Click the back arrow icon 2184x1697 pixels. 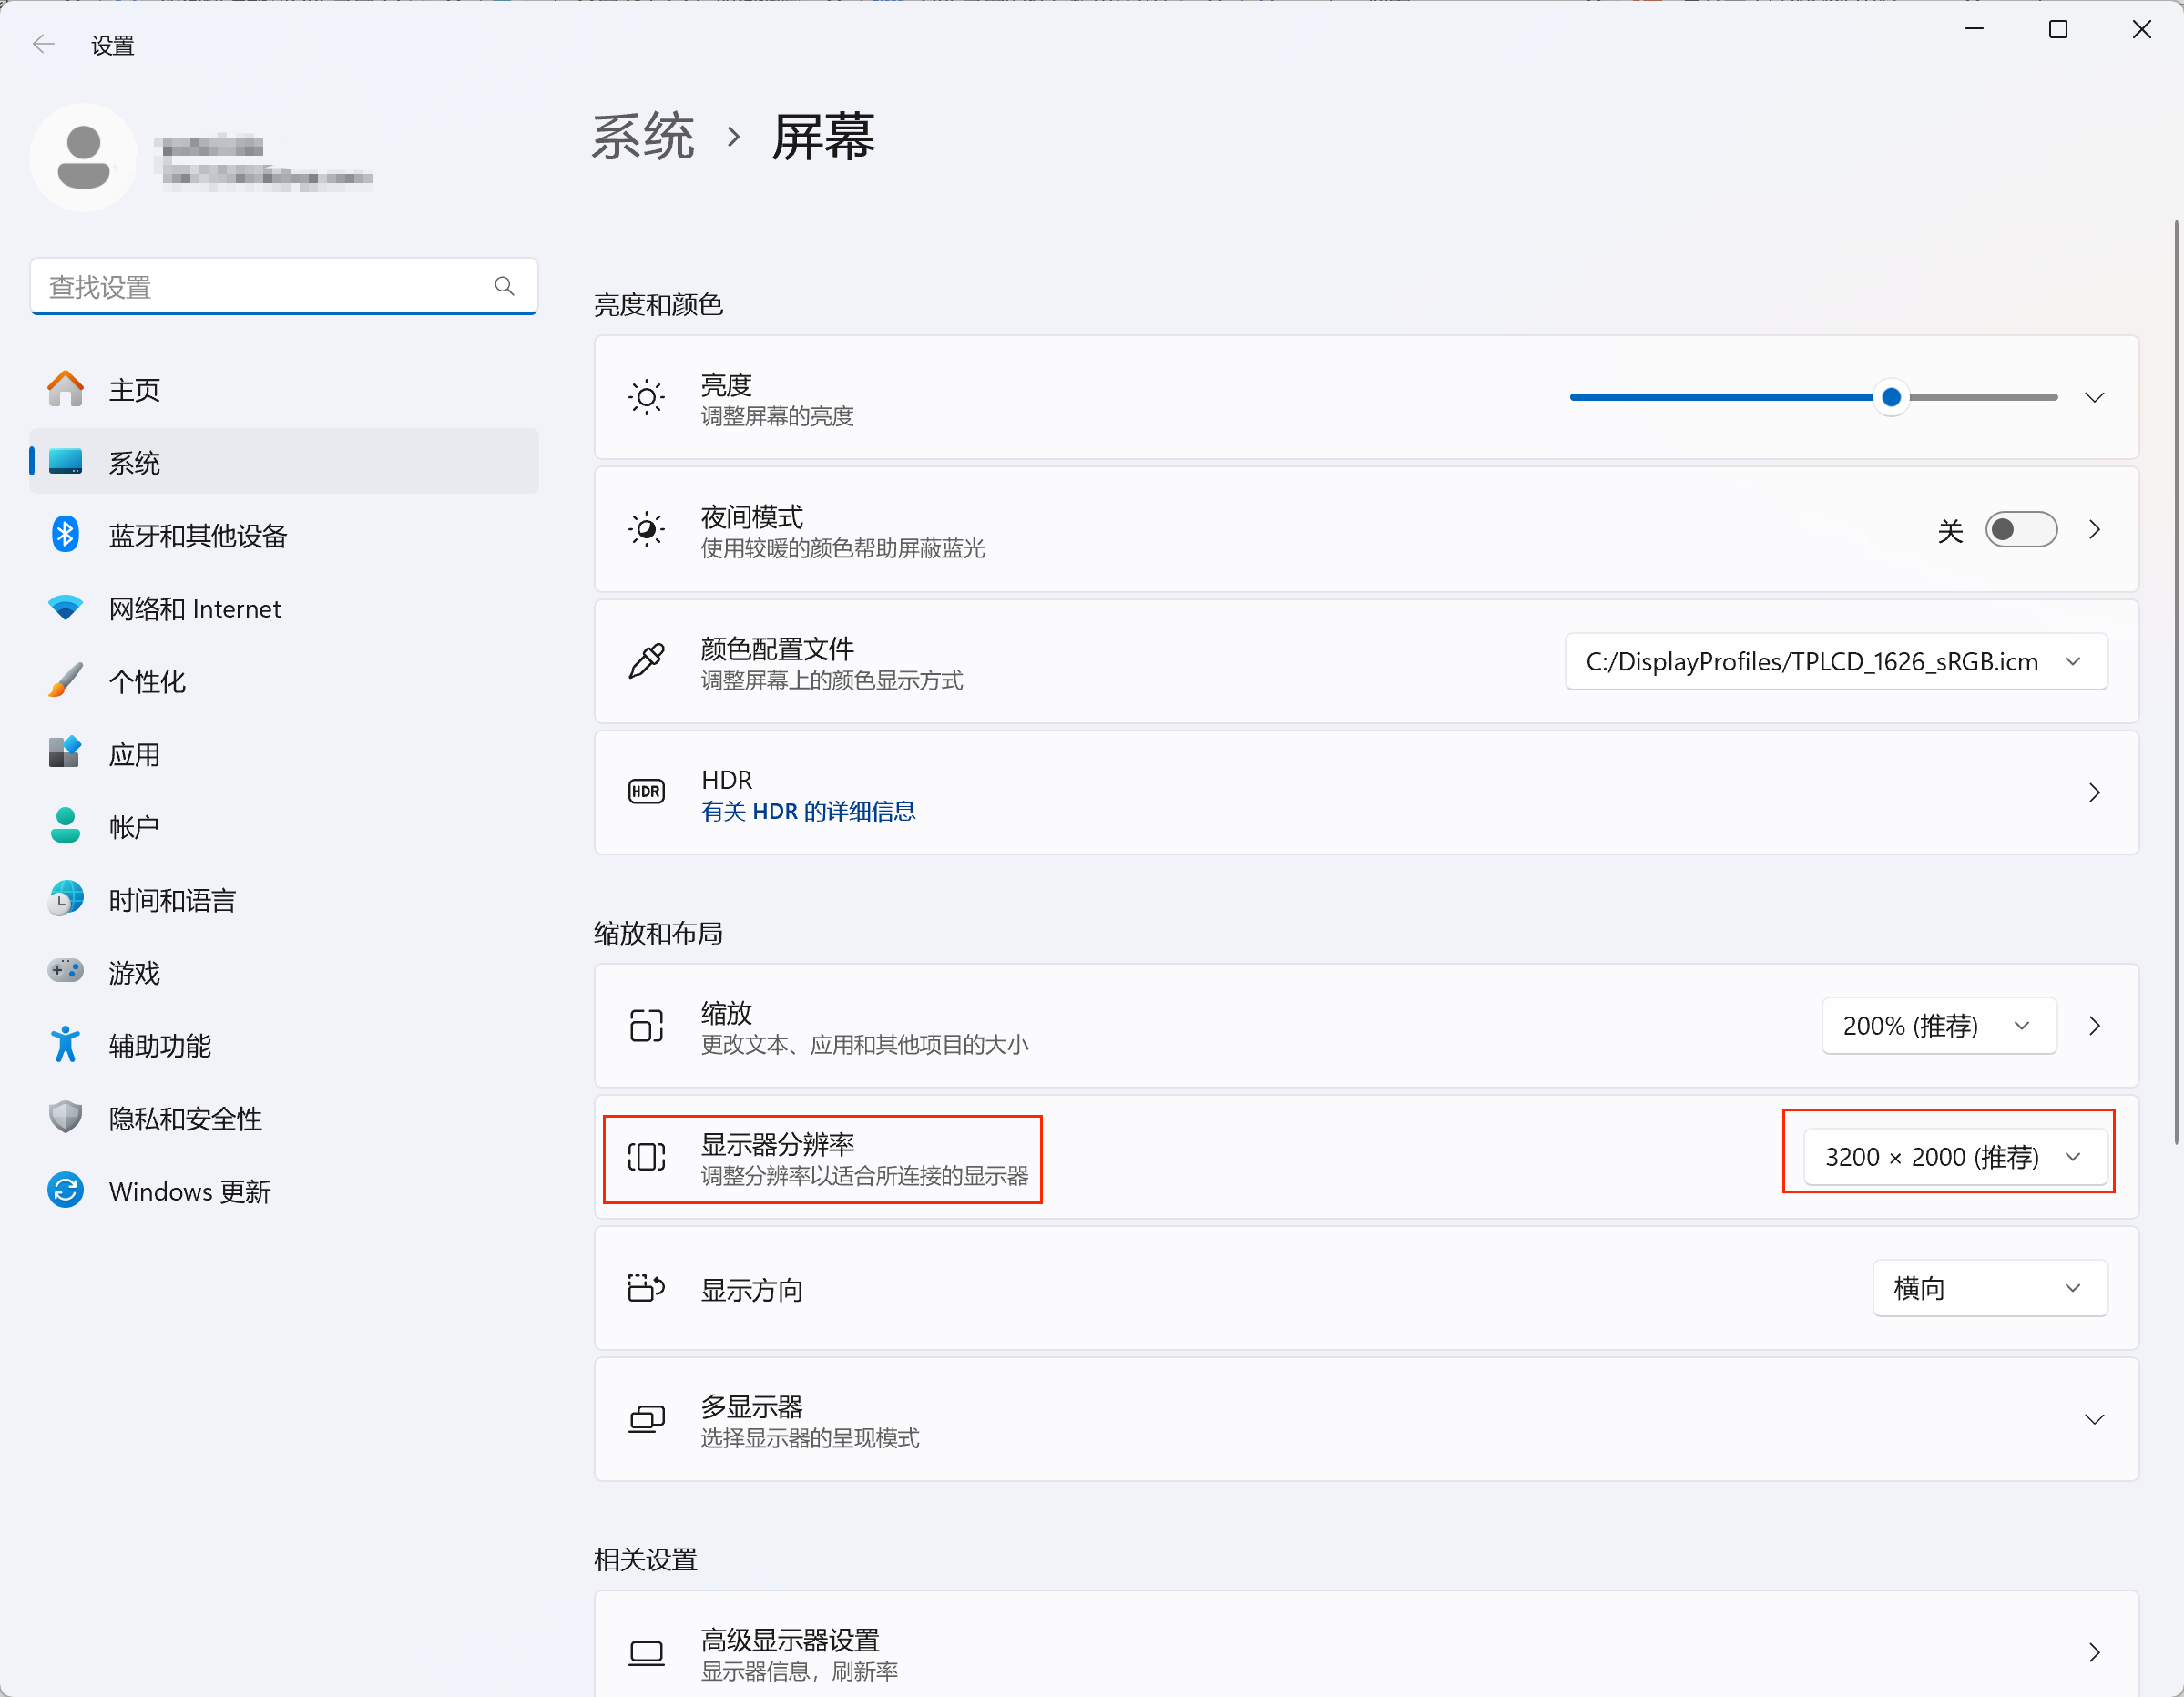click(x=43, y=44)
